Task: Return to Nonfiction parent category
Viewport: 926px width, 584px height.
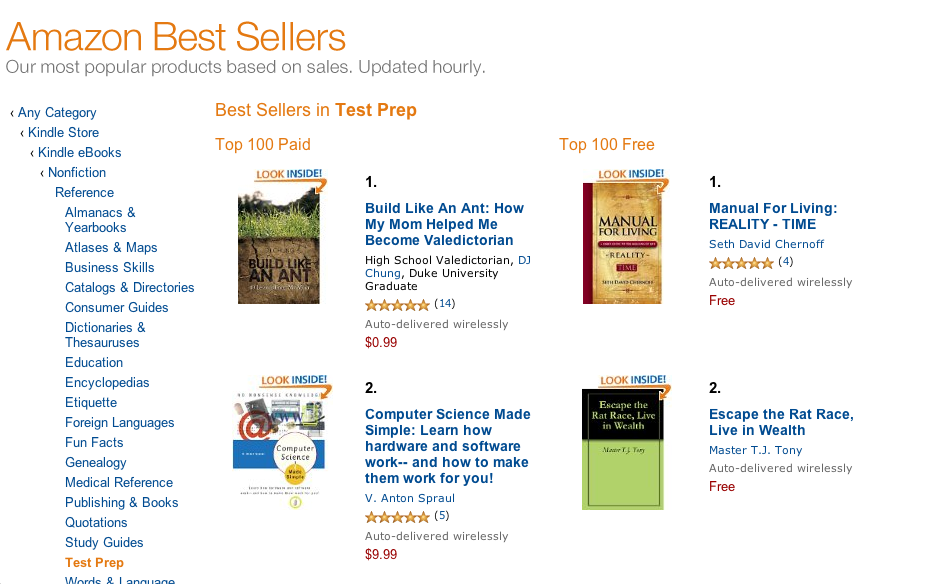Action: pos(77,172)
